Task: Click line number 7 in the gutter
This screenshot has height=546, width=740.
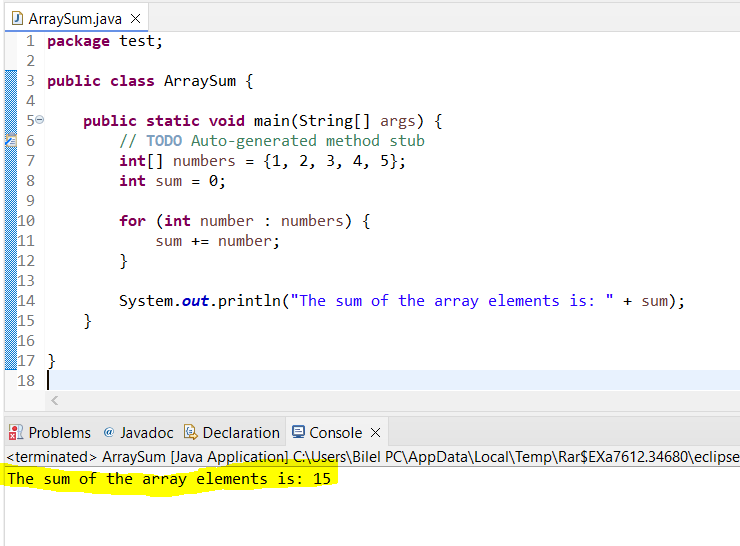Action: tap(30, 161)
